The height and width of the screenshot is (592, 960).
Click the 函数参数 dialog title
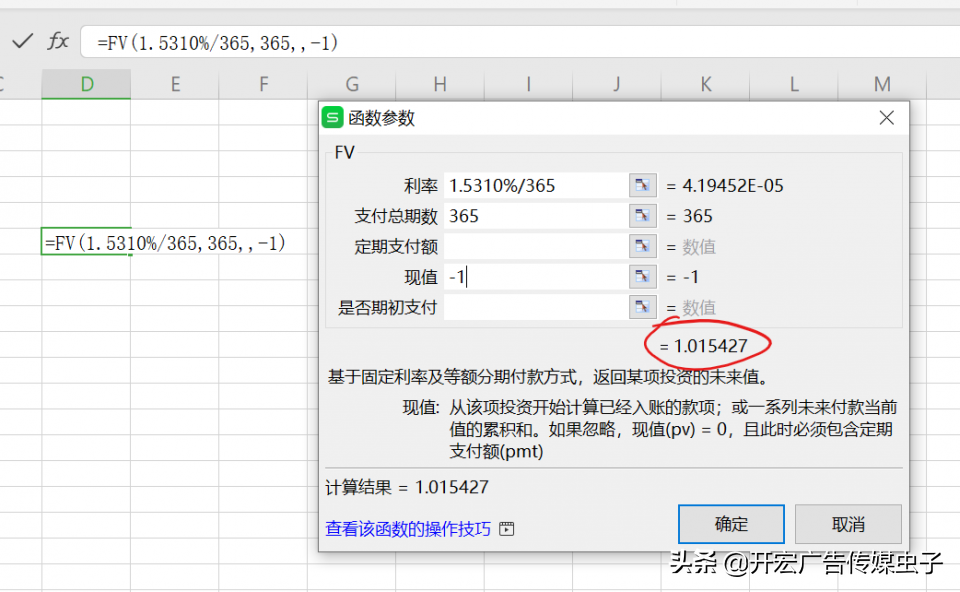pyautogui.click(x=381, y=118)
